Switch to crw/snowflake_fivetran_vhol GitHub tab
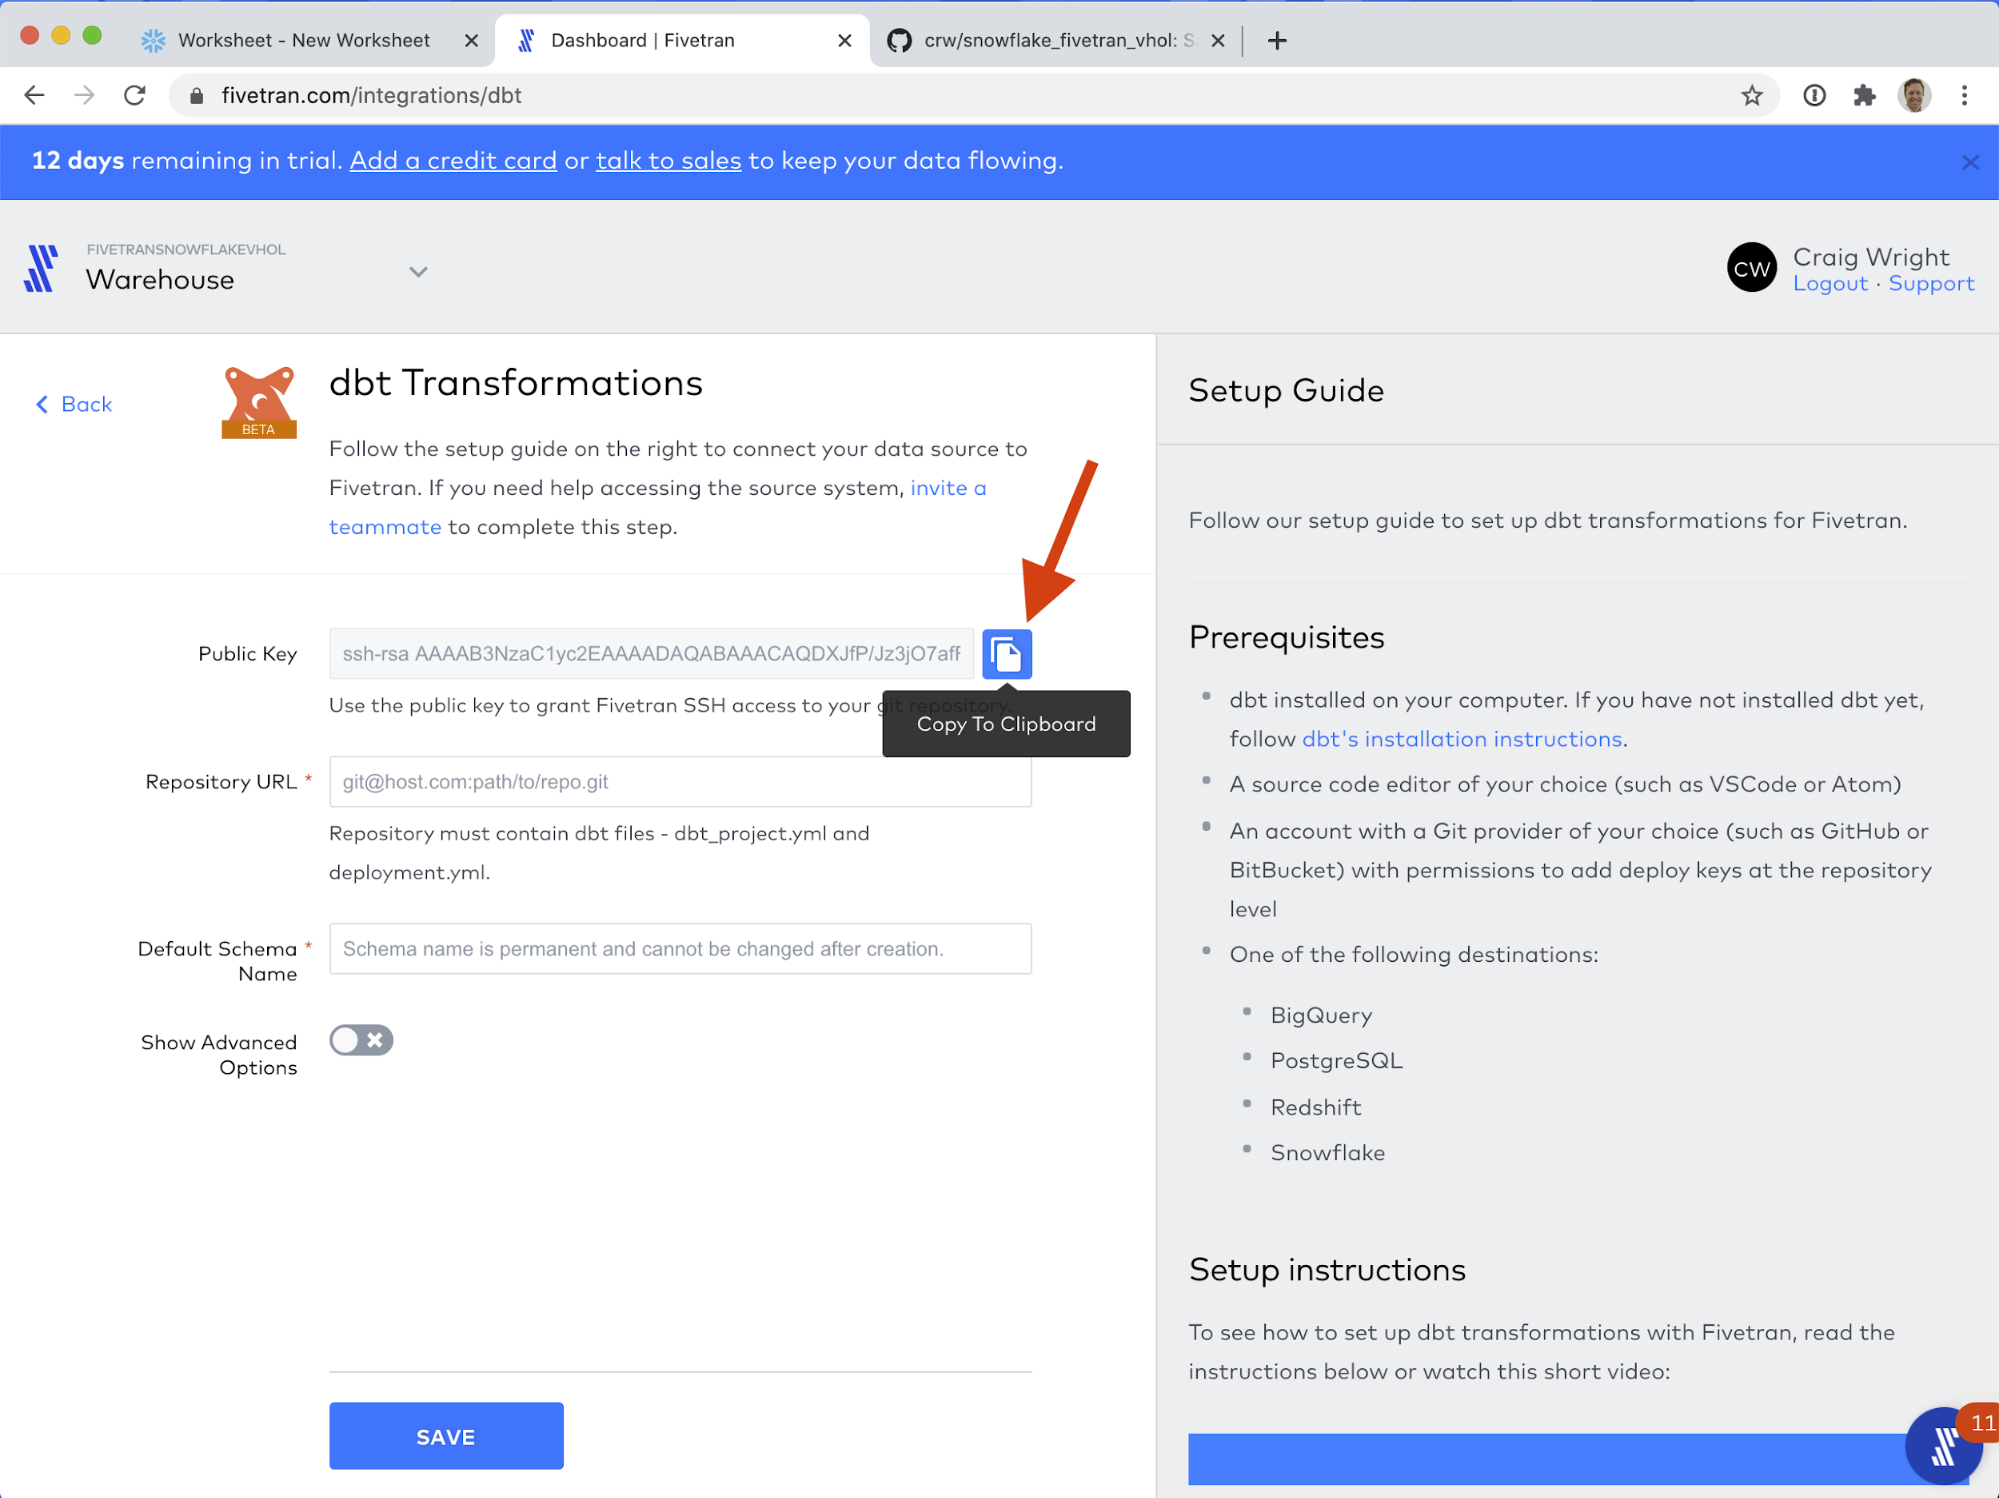1999x1498 pixels. [x=1050, y=41]
